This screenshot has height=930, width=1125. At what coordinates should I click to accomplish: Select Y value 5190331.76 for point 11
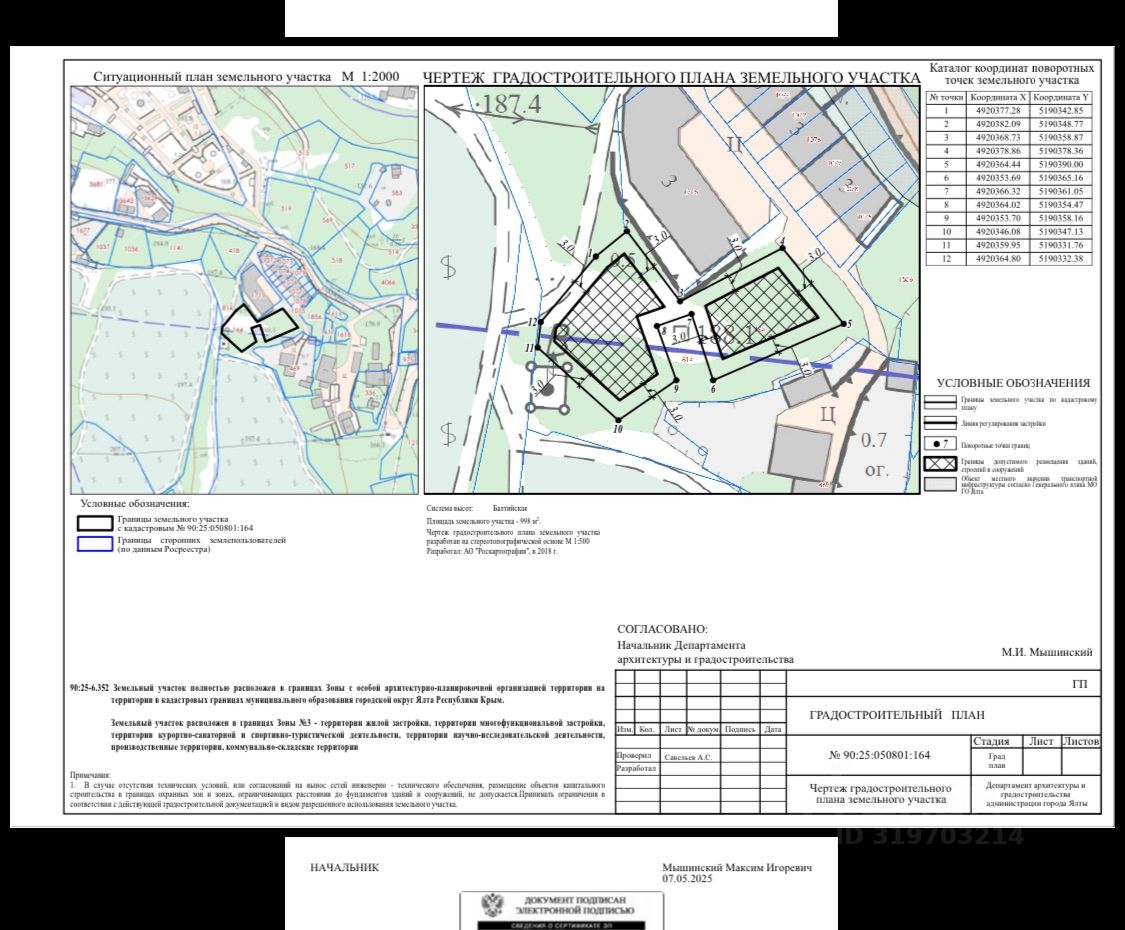click(x=1061, y=245)
